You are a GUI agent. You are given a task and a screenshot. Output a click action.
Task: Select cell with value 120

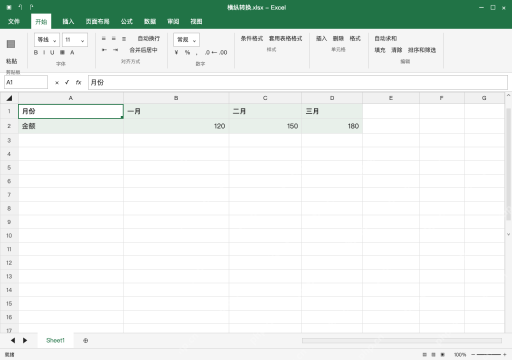click(176, 126)
